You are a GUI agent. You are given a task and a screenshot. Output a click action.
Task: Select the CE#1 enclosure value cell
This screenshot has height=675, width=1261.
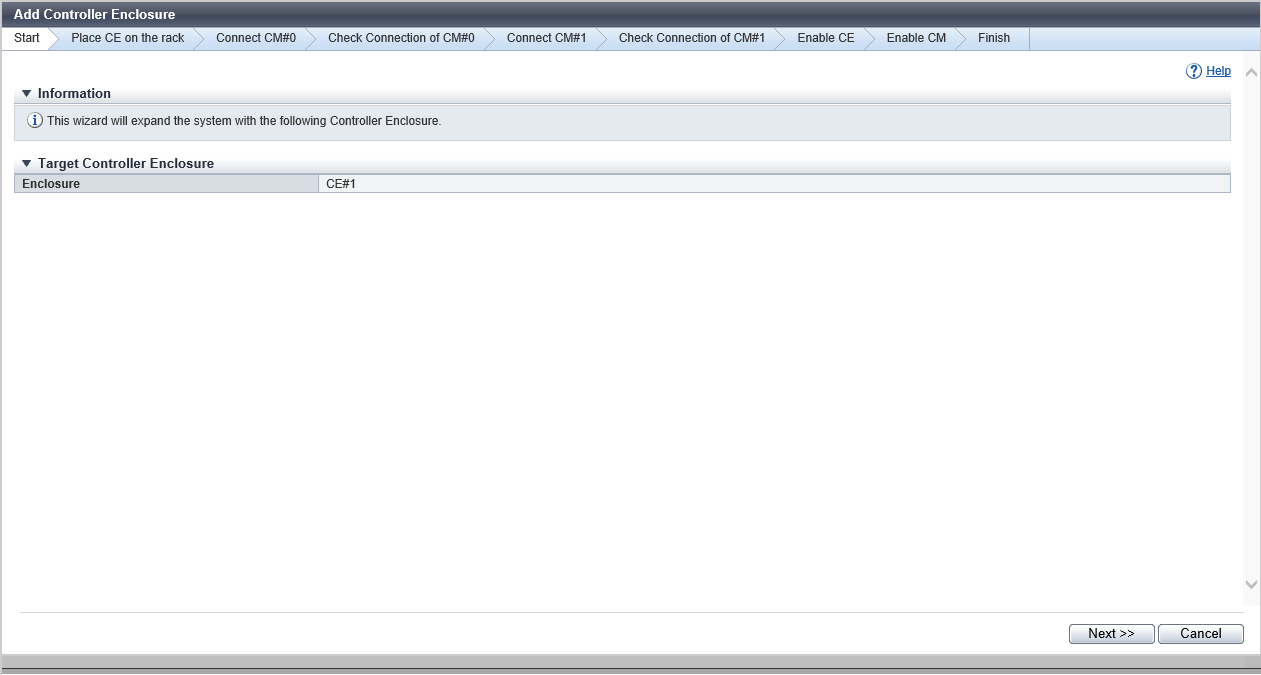[773, 184]
